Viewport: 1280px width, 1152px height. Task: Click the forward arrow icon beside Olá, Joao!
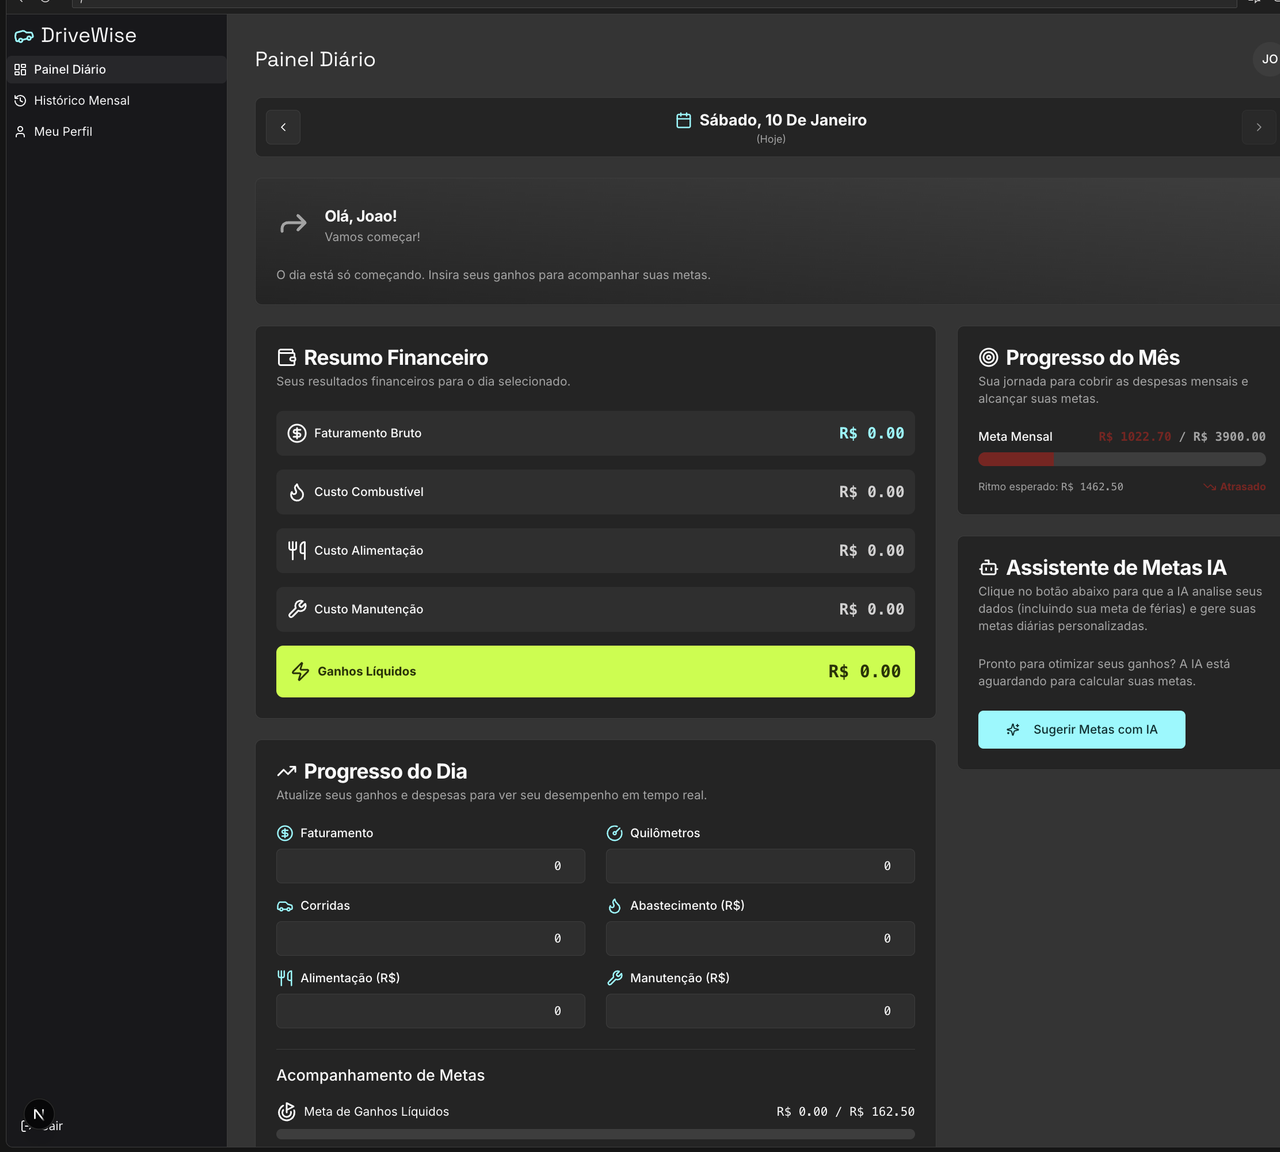[x=293, y=224]
